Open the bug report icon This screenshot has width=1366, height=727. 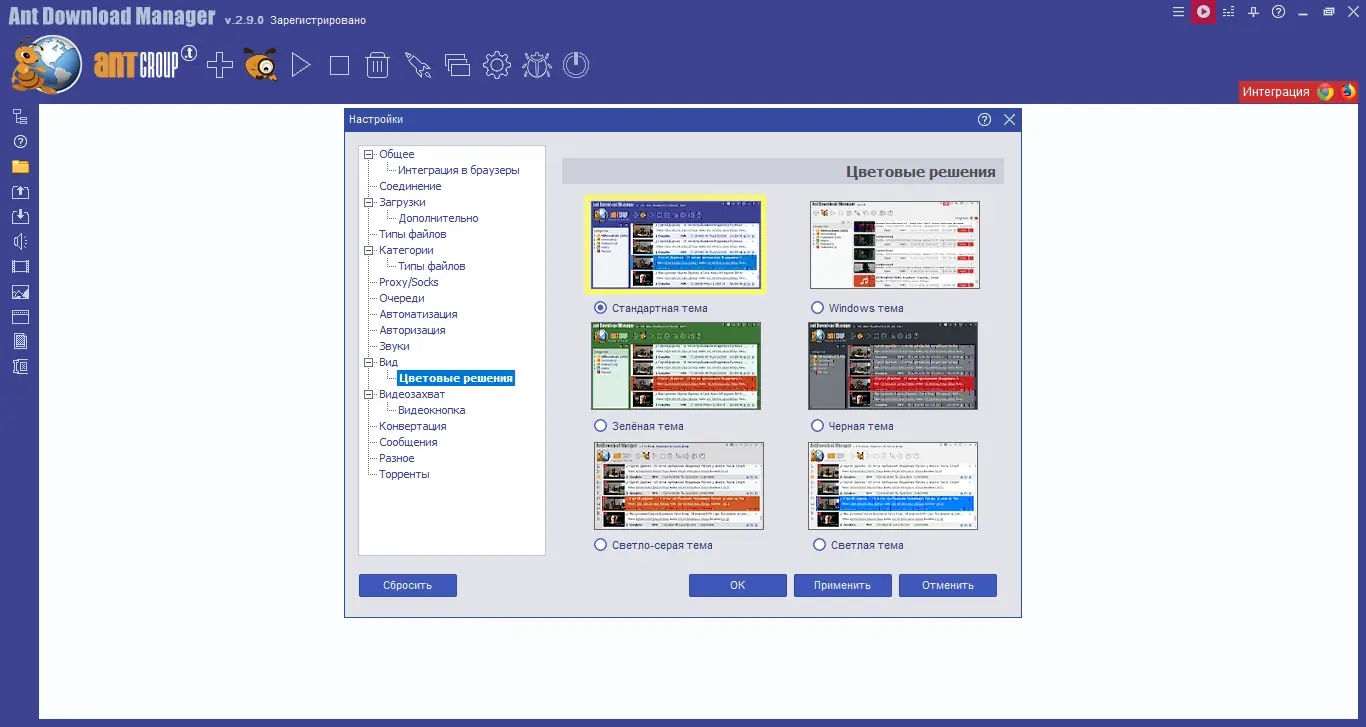coord(536,64)
